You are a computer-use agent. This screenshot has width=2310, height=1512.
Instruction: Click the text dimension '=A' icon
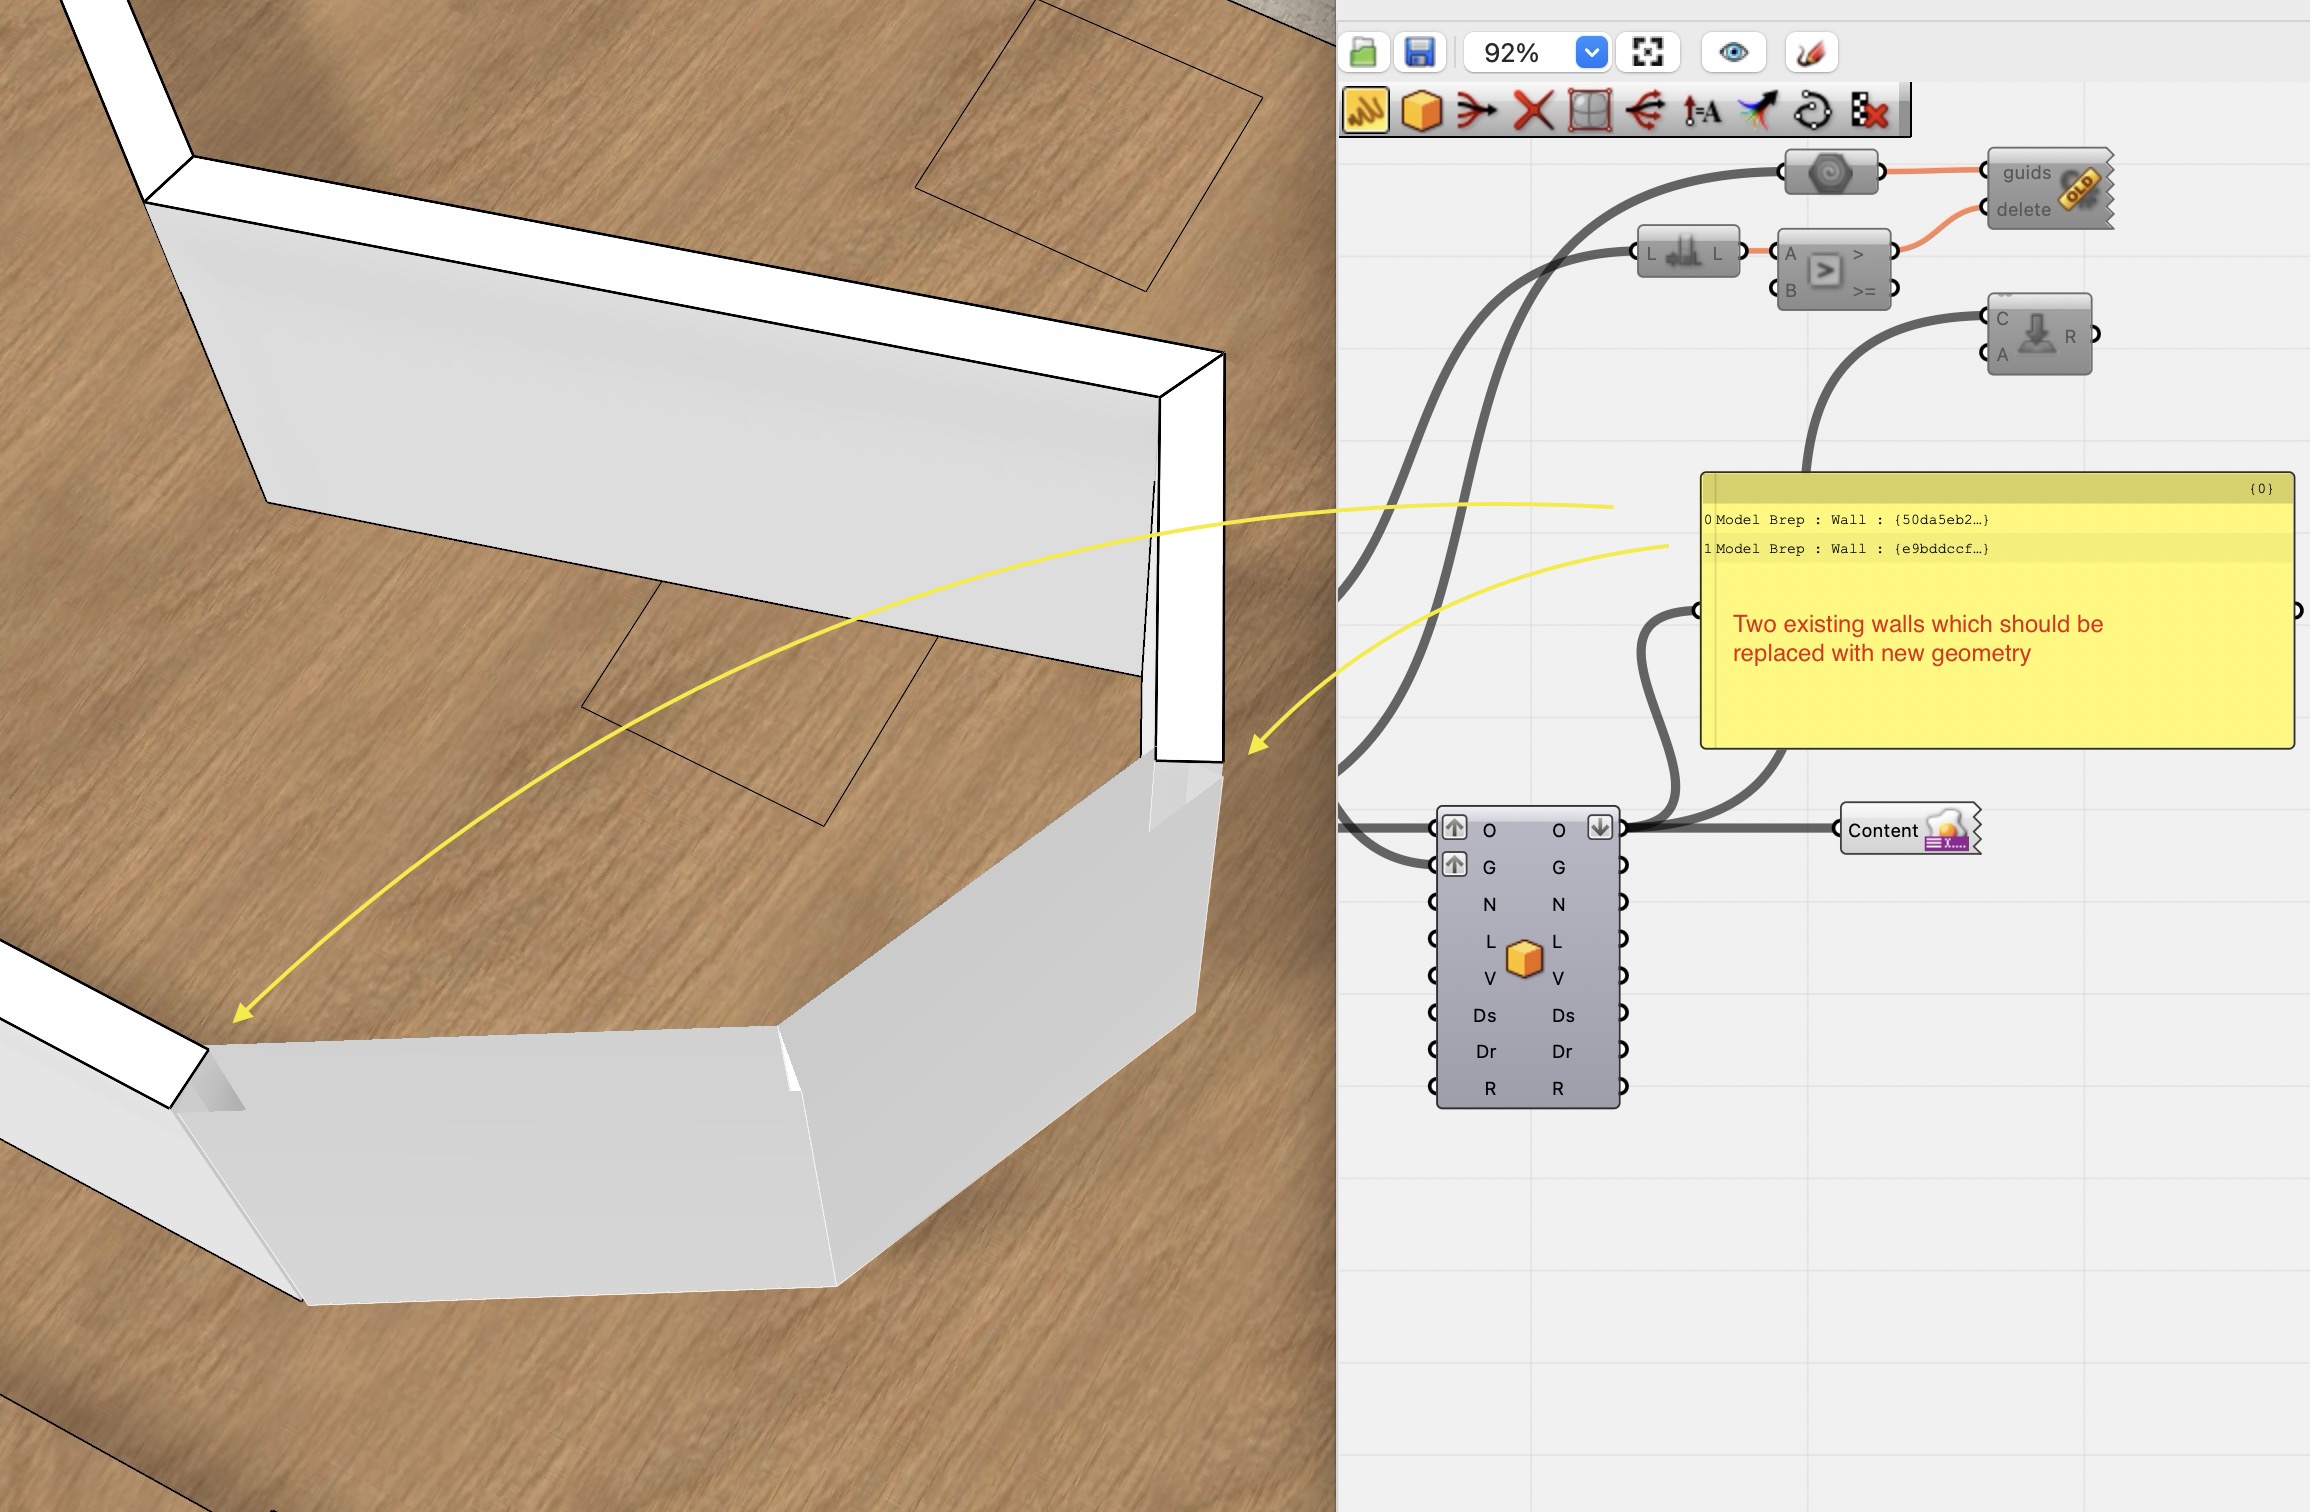pos(1701,110)
